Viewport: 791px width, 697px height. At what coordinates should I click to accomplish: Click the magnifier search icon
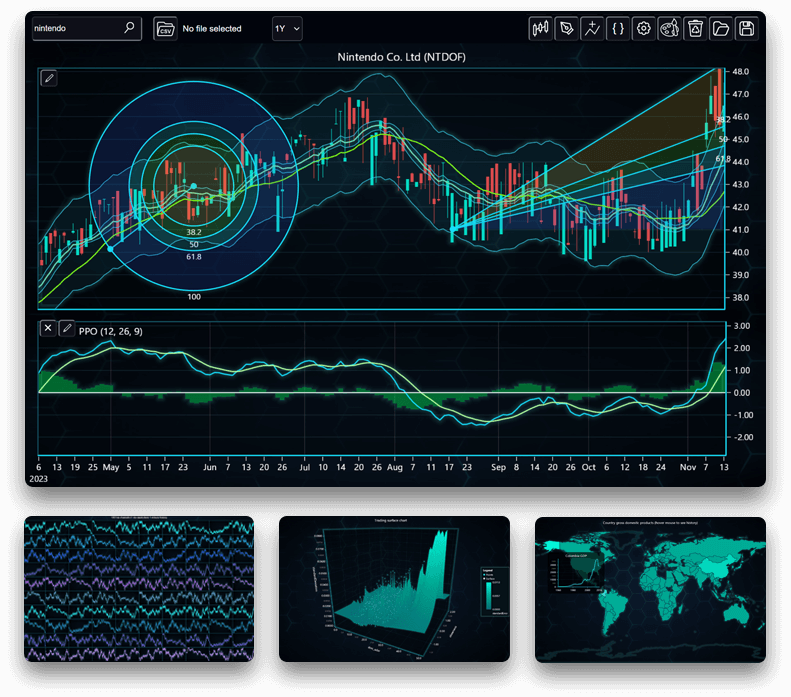coord(130,27)
